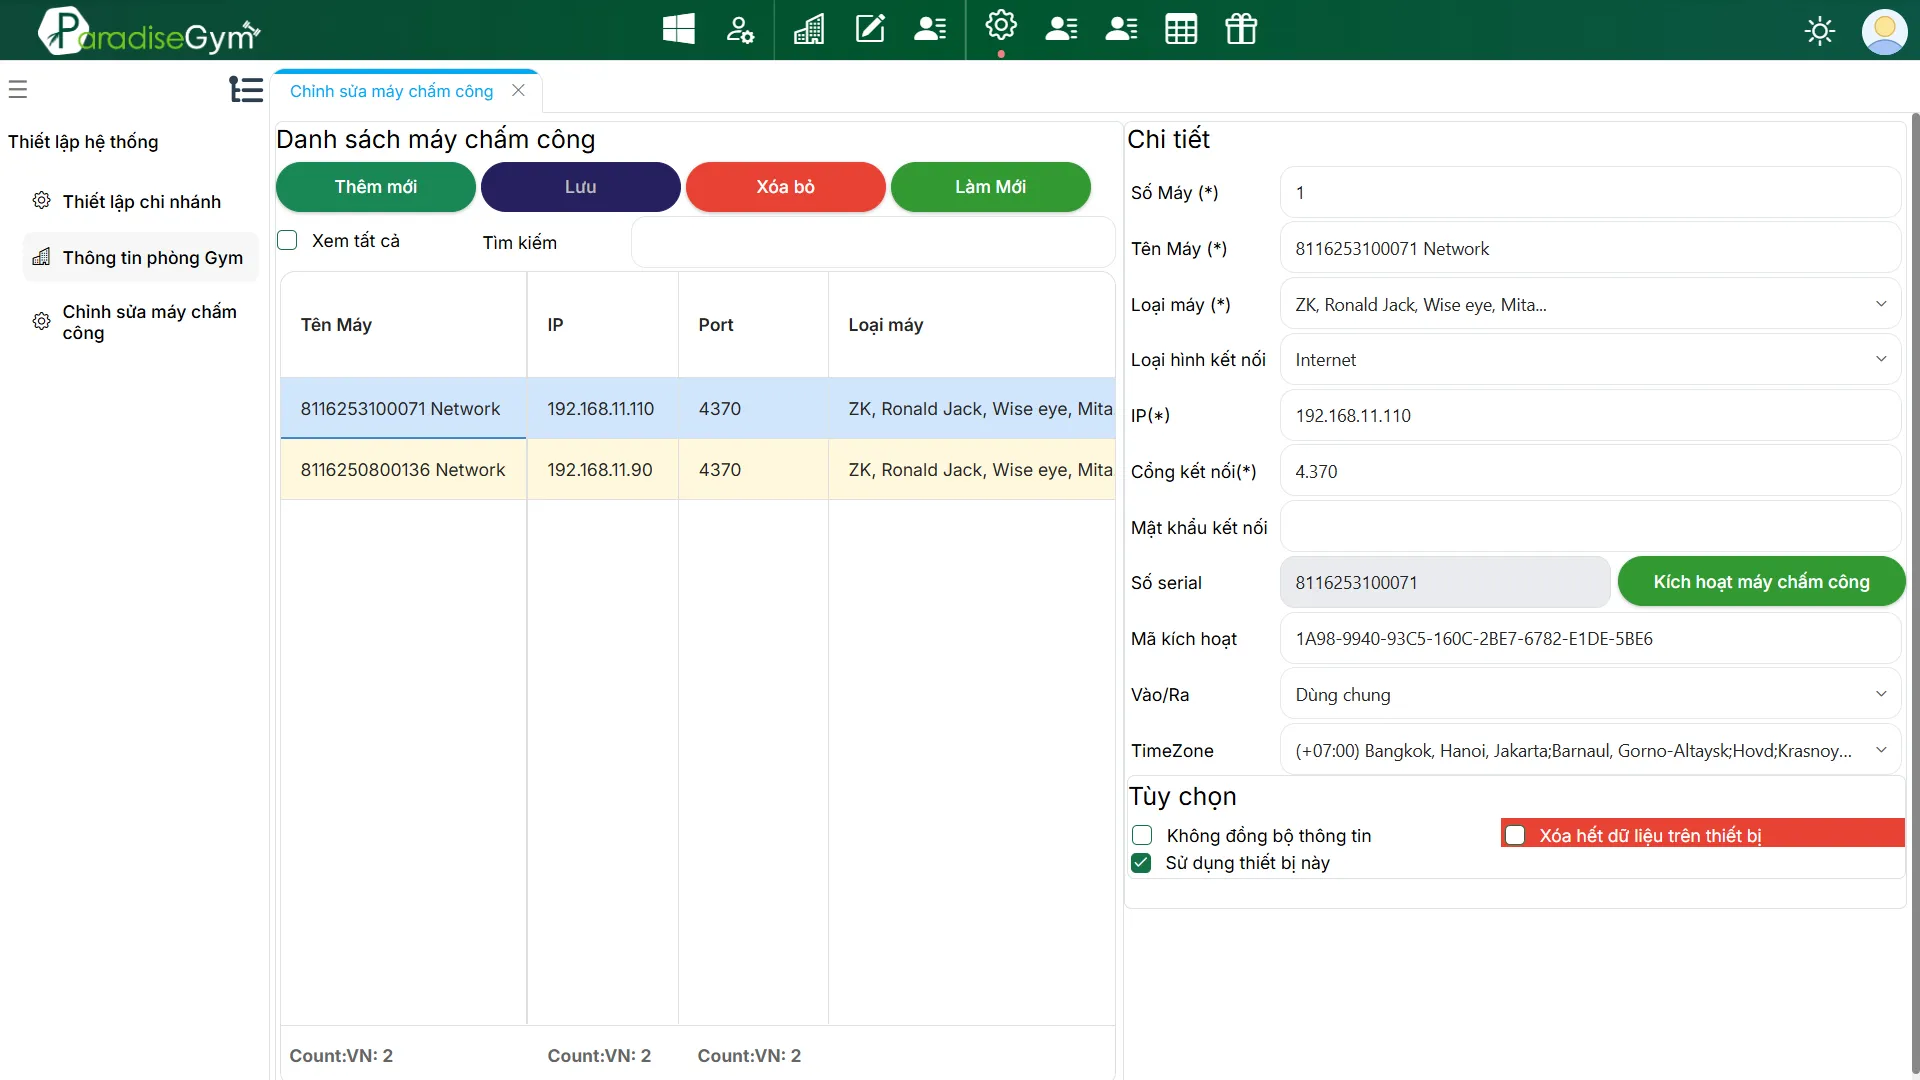Click Kích hoạt máy chấm công button
The height and width of the screenshot is (1080, 1920).
click(x=1762, y=582)
